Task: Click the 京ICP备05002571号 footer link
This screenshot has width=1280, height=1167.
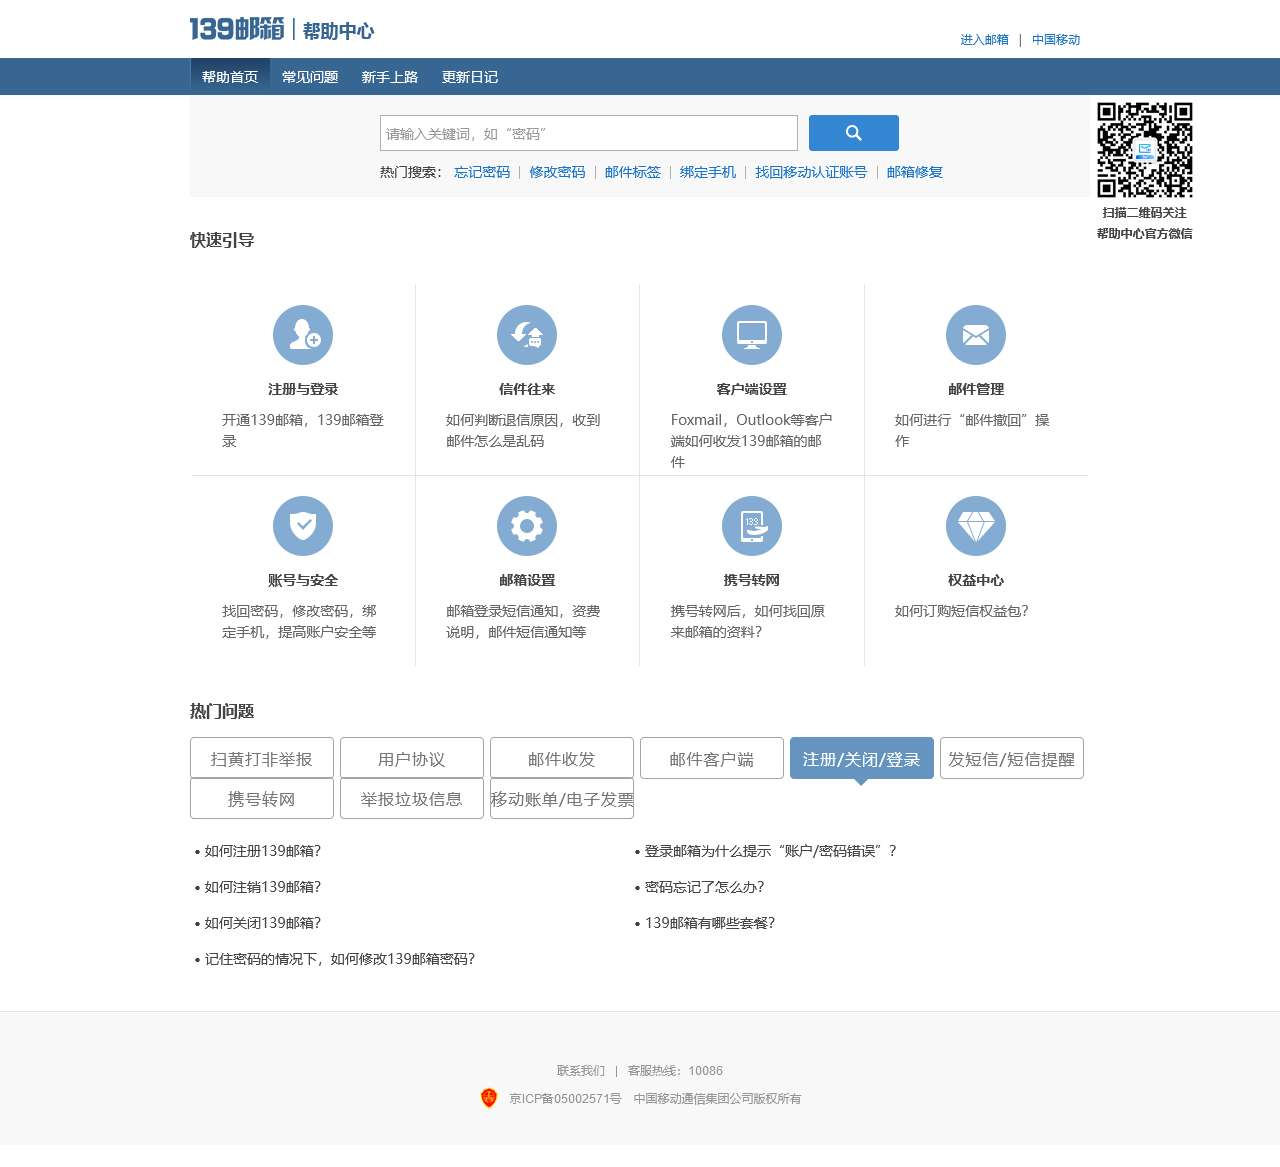Action: pos(565,1099)
